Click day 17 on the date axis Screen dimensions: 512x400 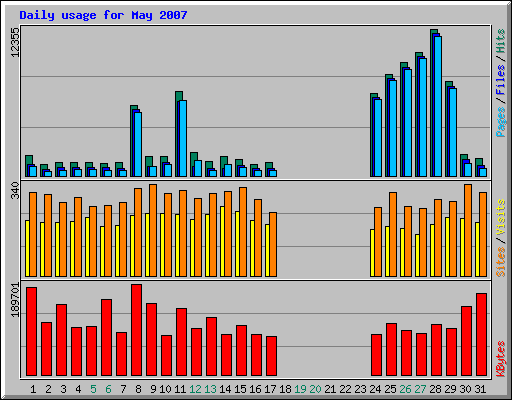pos(270,389)
